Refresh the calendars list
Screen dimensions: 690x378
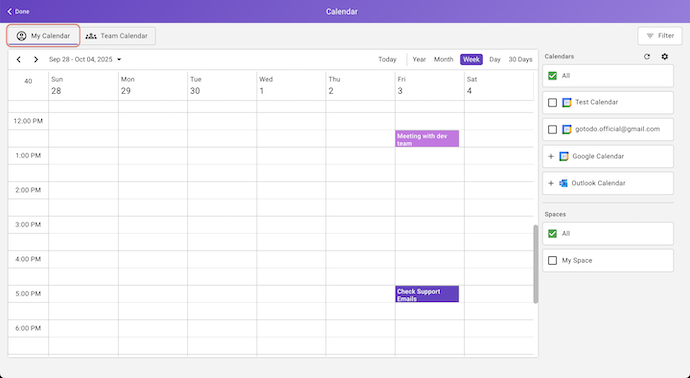[647, 56]
